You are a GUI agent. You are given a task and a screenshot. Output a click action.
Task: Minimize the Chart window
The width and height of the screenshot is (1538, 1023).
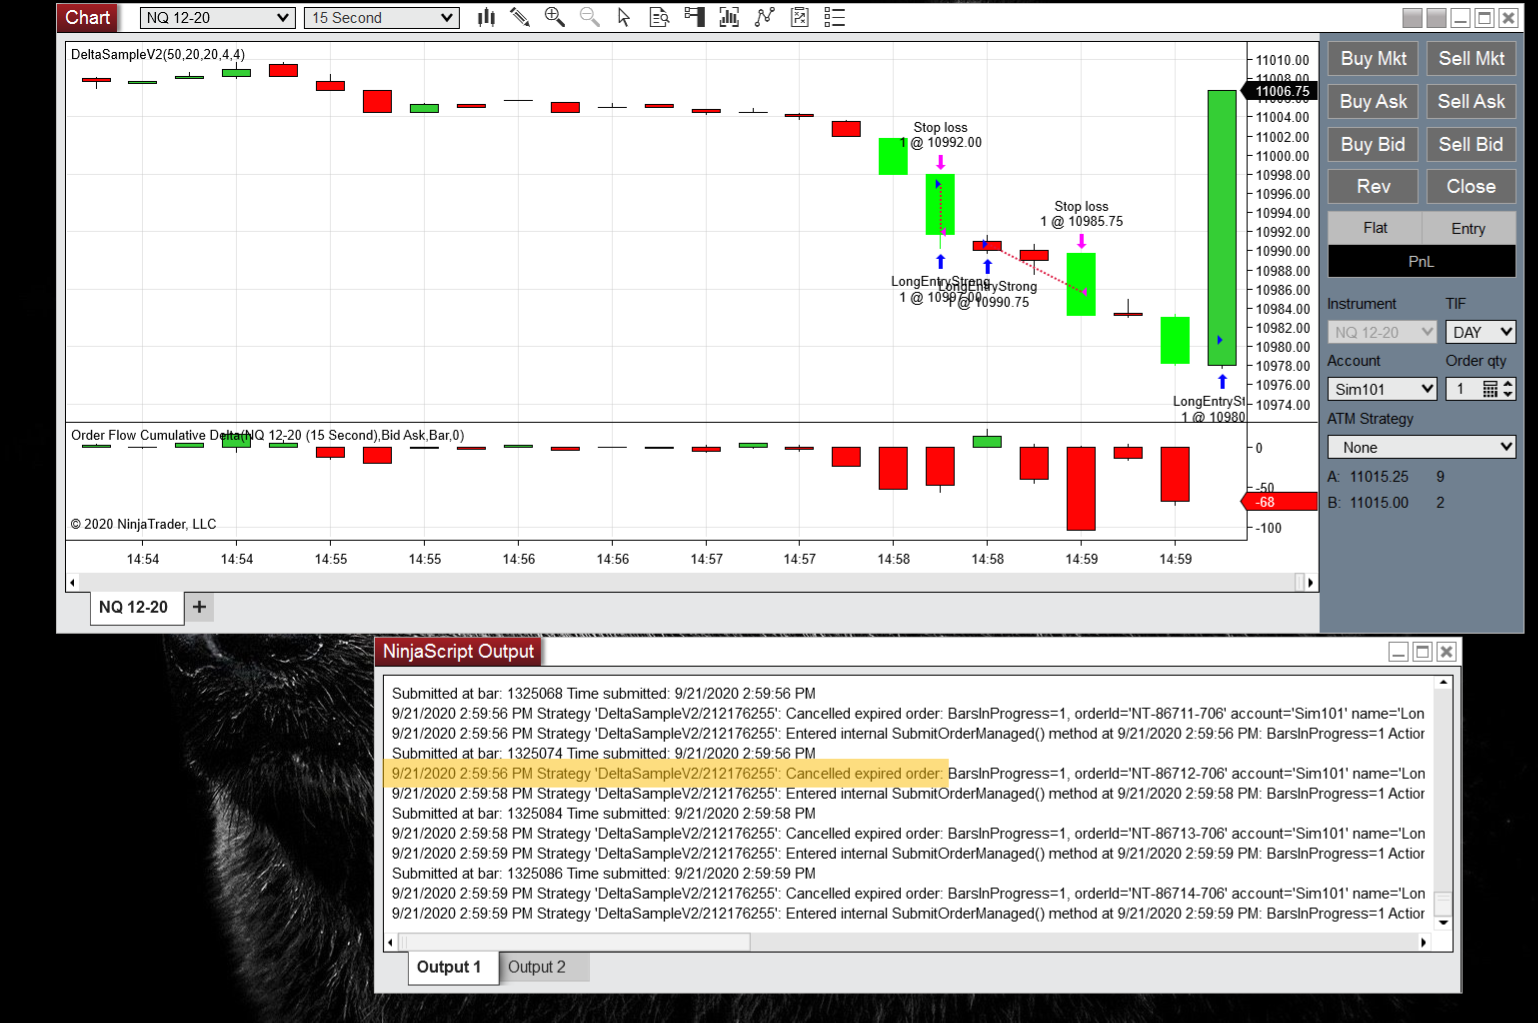(1460, 18)
